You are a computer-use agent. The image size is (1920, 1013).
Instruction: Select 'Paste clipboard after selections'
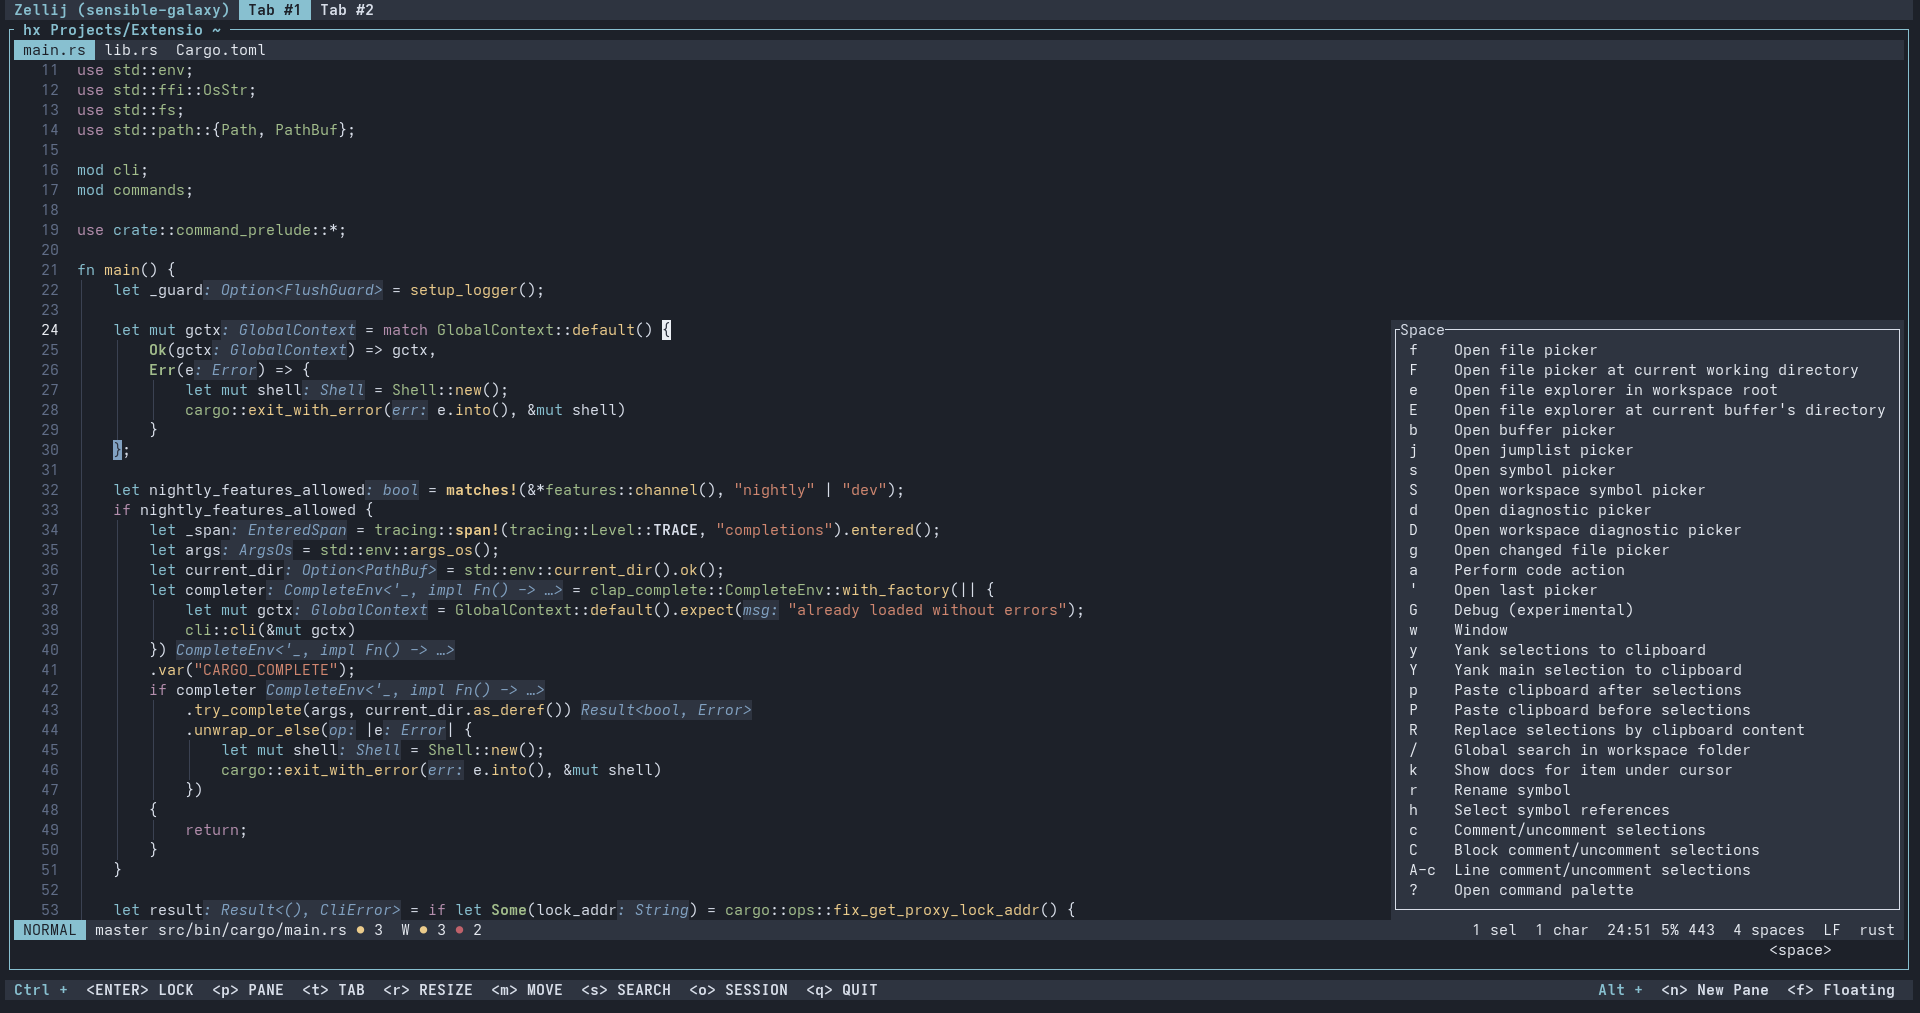click(x=1647, y=690)
